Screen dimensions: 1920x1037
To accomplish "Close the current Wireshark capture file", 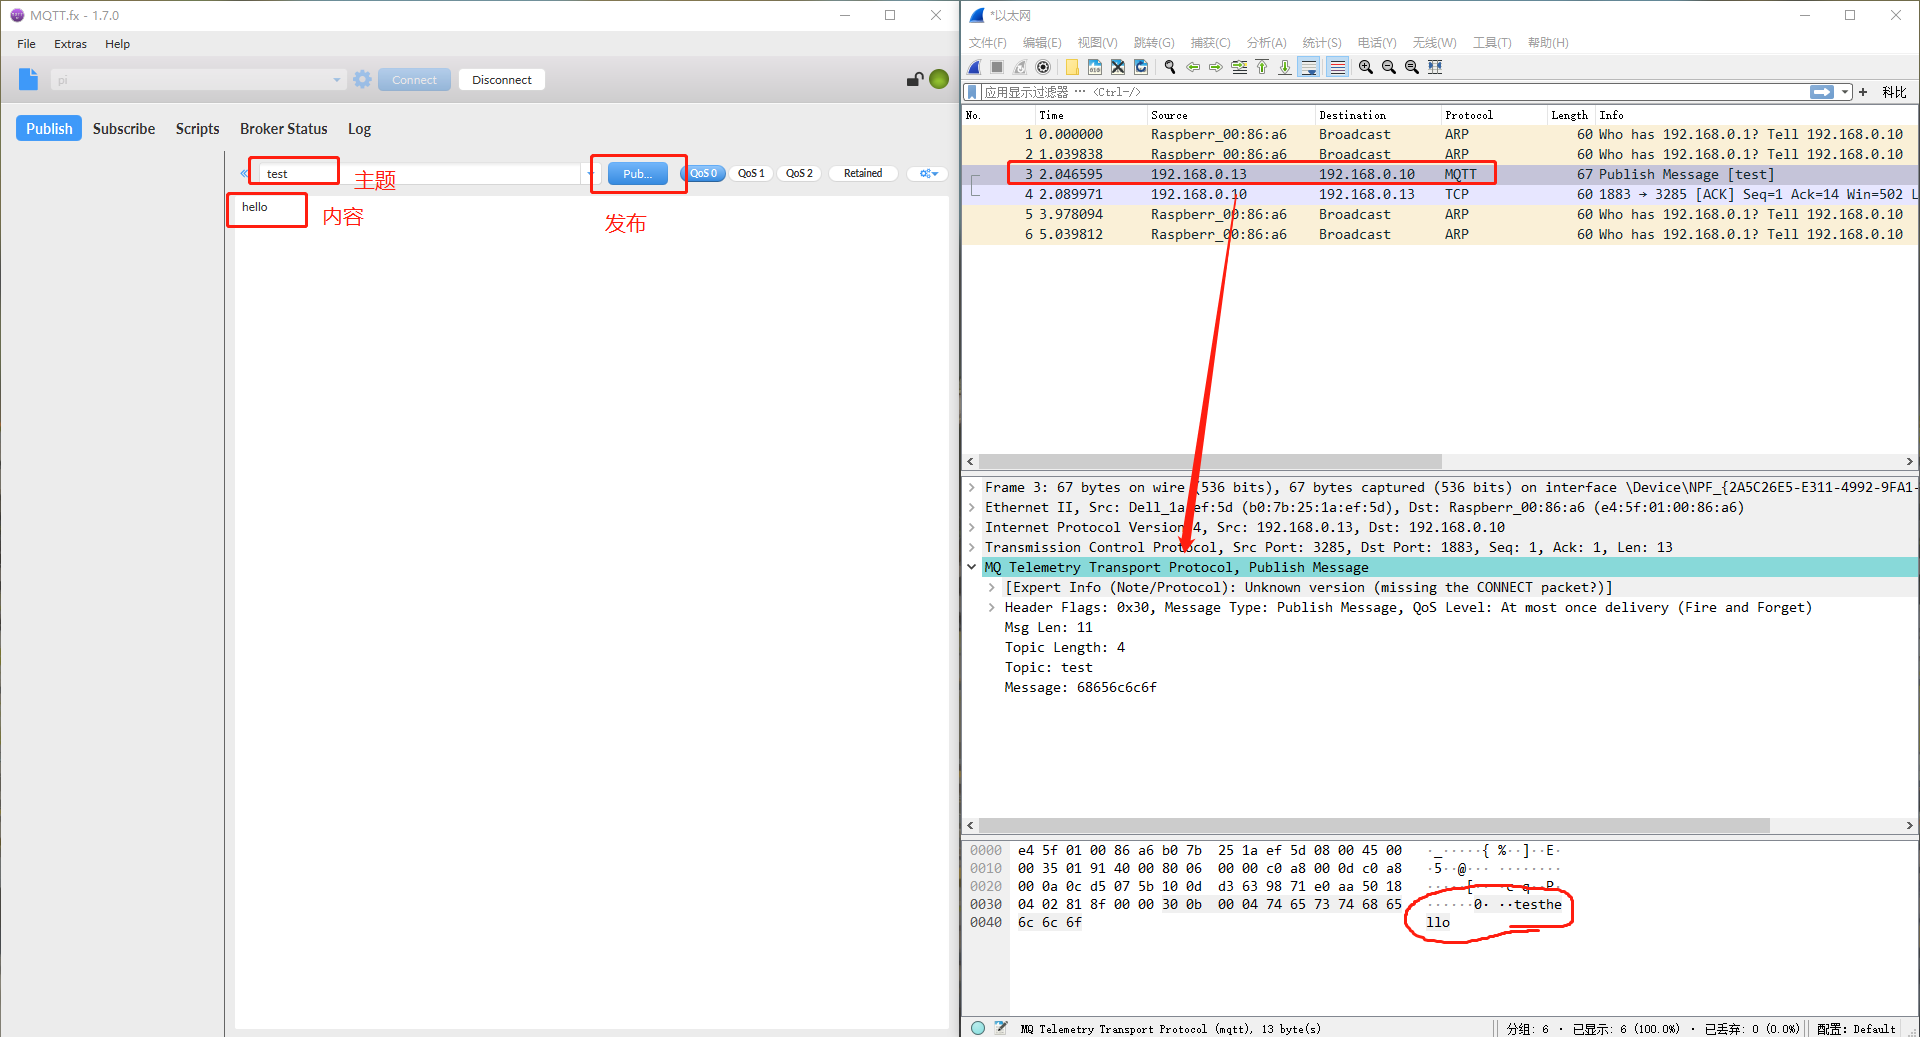I will [1118, 67].
